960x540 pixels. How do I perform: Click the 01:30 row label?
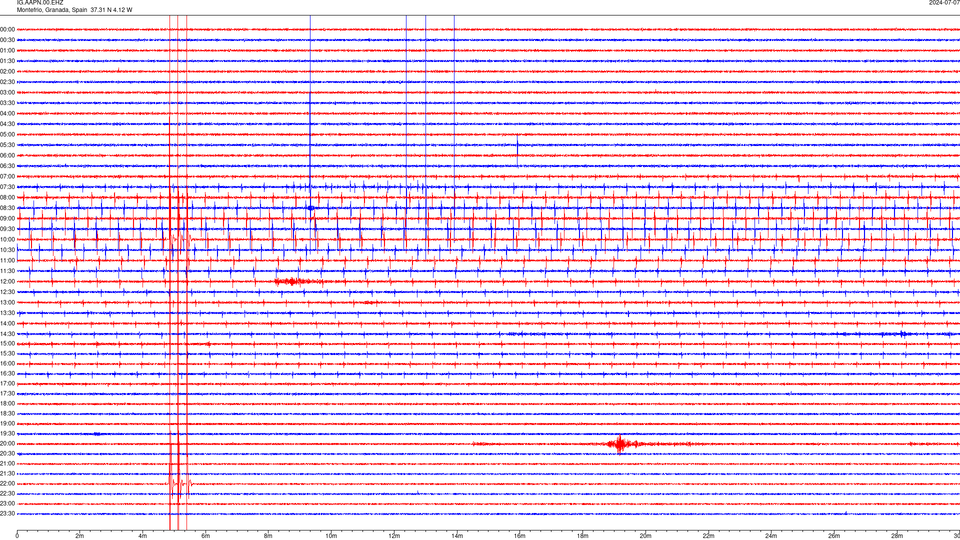pyautogui.click(x=7, y=61)
